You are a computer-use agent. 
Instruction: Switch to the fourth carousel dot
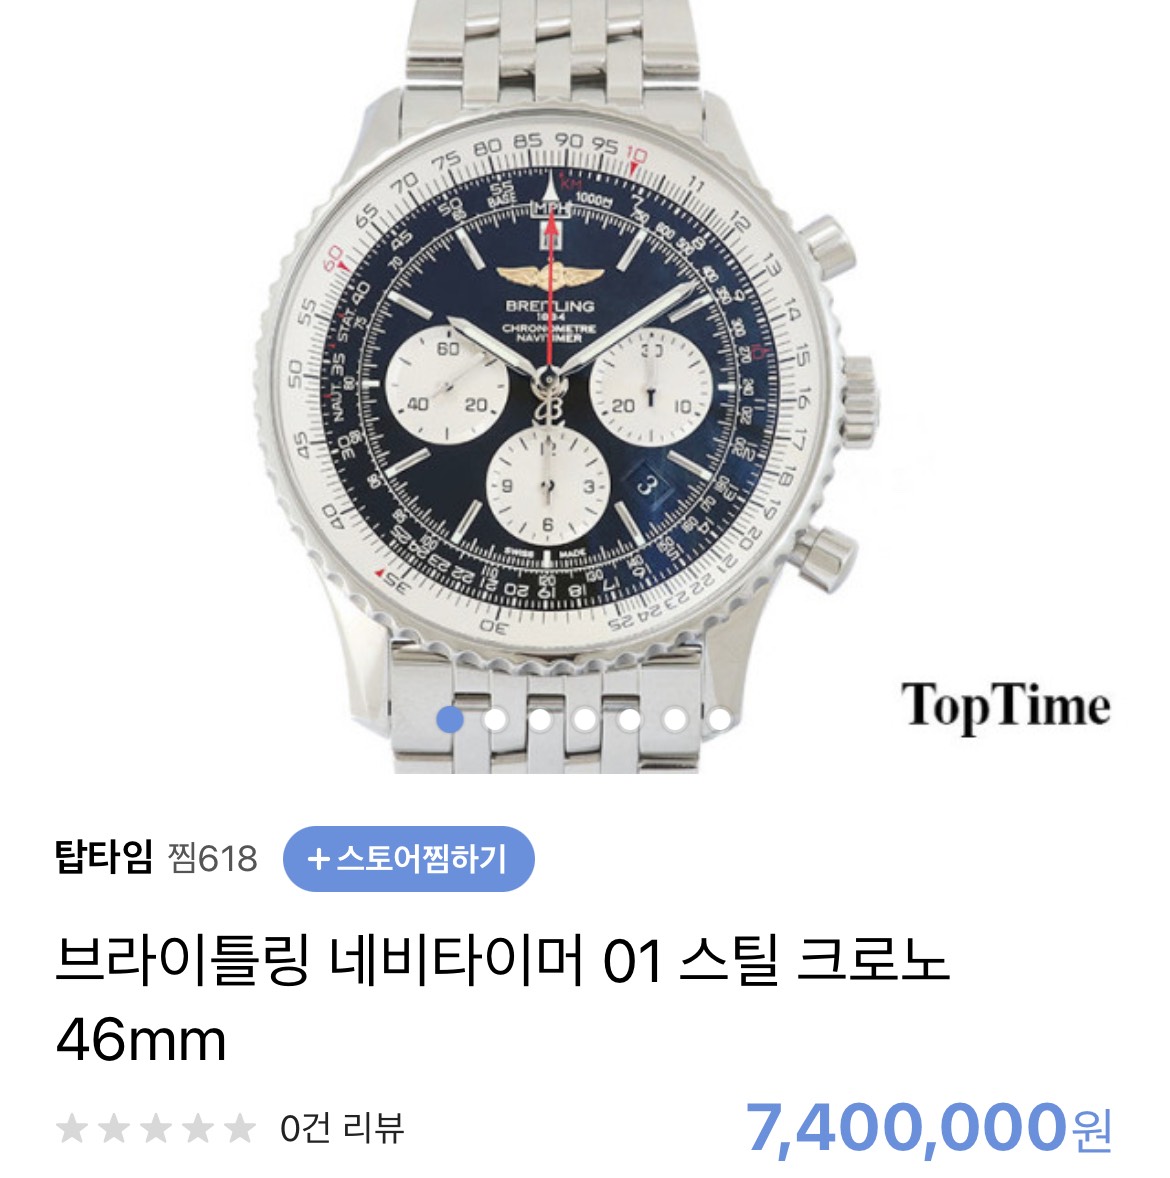click(585, 719)
